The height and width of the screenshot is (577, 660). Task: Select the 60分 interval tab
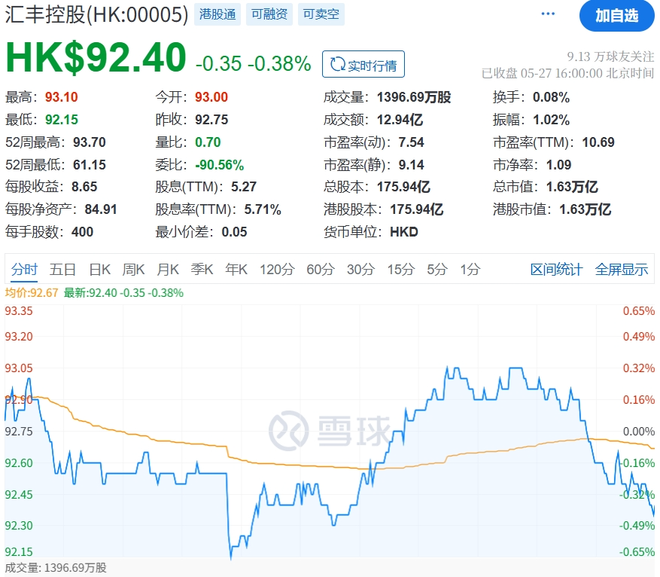320,269
